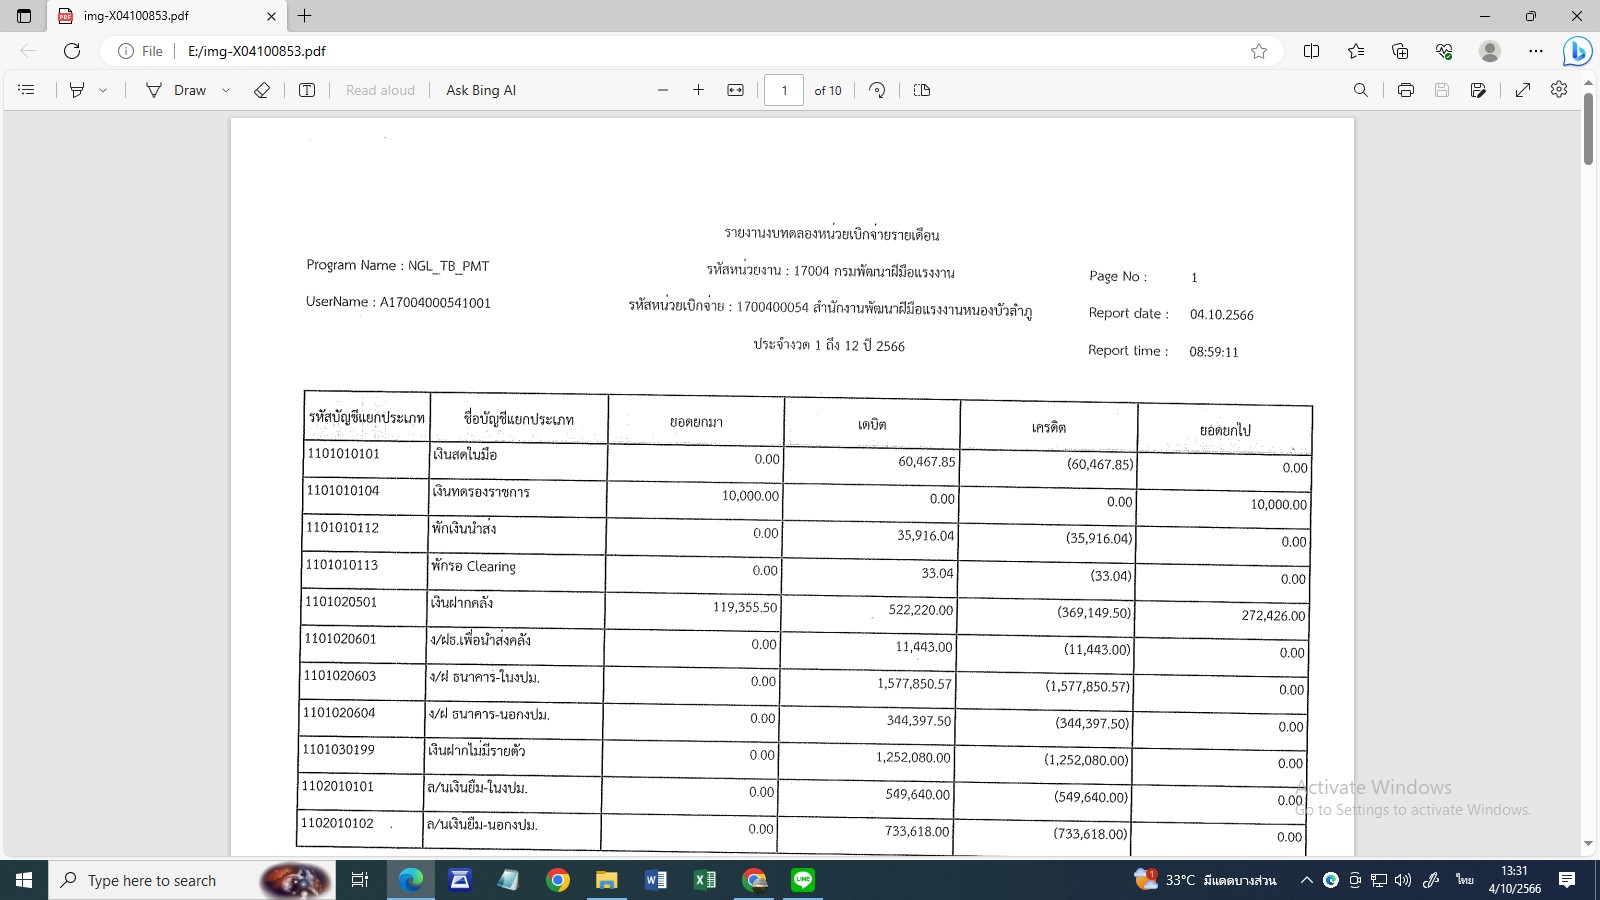Expand the Draw options dropdown arrow
1600x900 pixels.
coord(226,90)
